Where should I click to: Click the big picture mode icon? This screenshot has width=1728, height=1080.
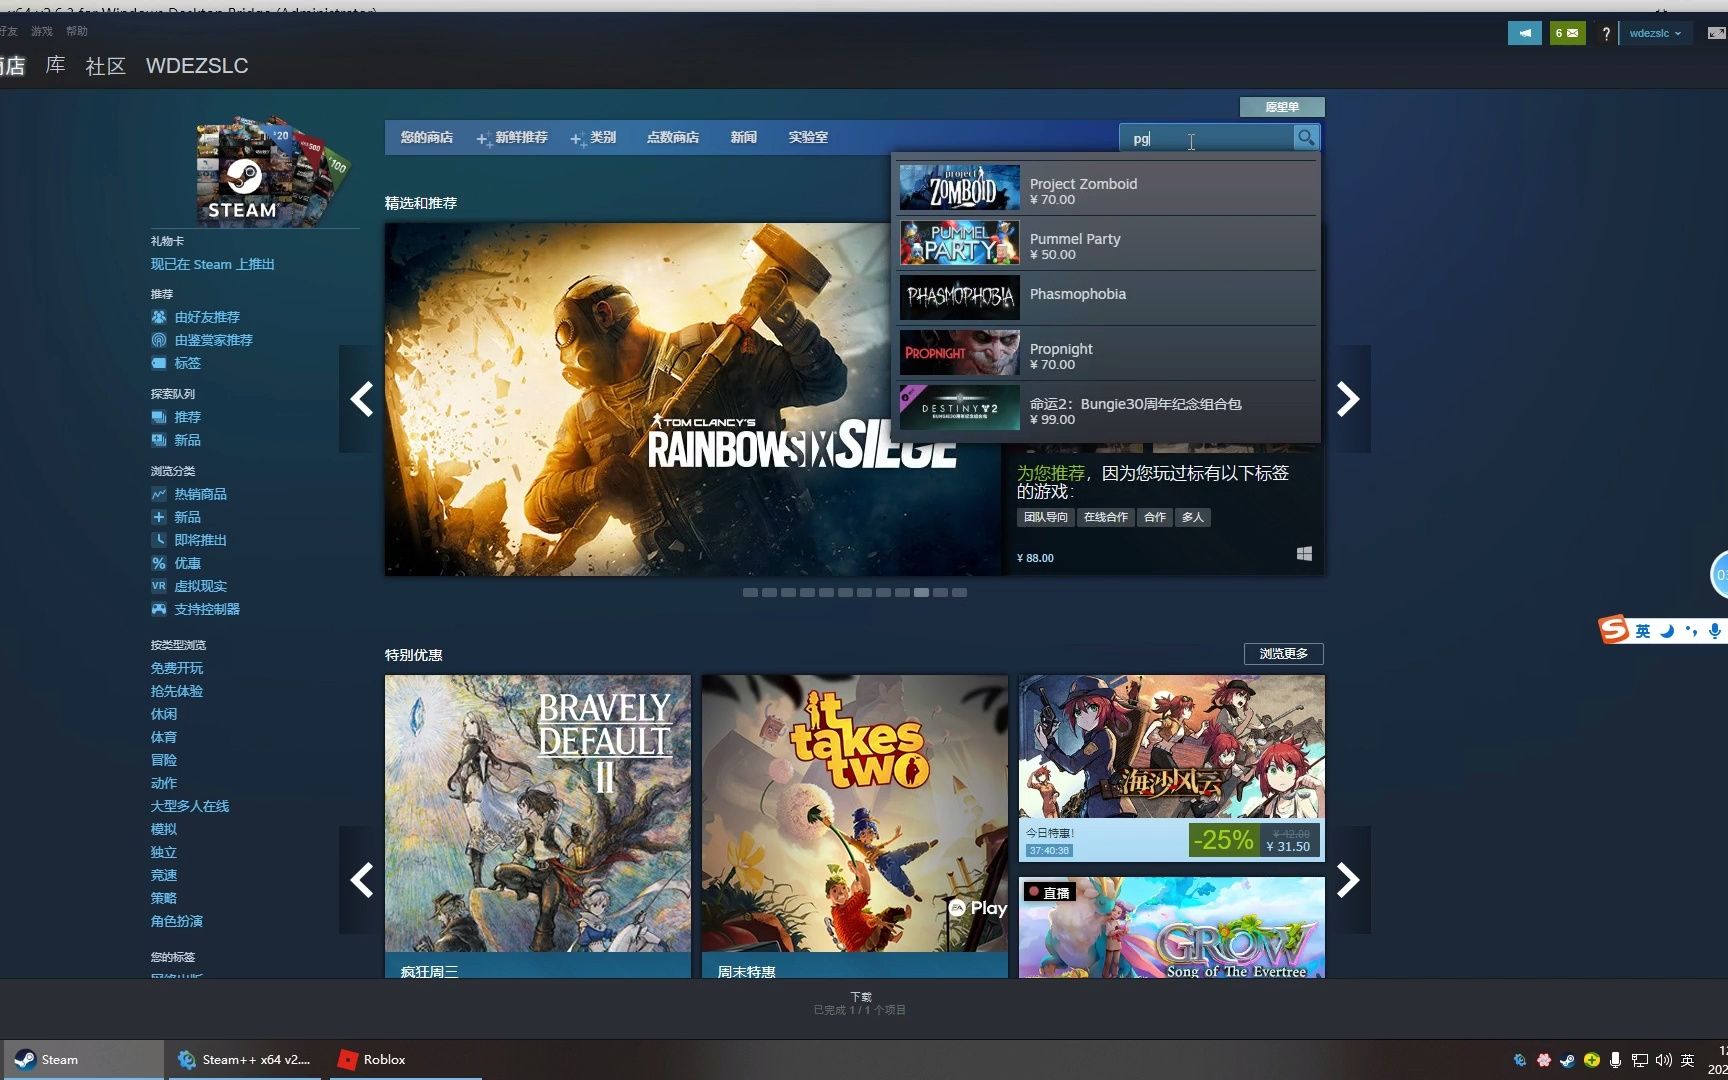click(1716, 33)
